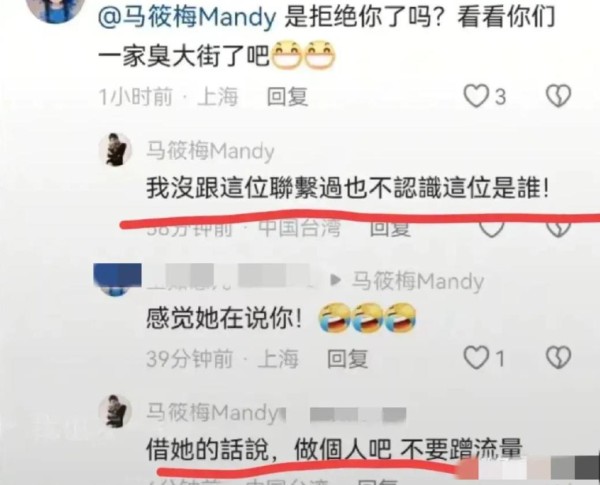Open blurred user's blue avatar
The width and height of the screenshot is (600, 485).
coord(117,280)
